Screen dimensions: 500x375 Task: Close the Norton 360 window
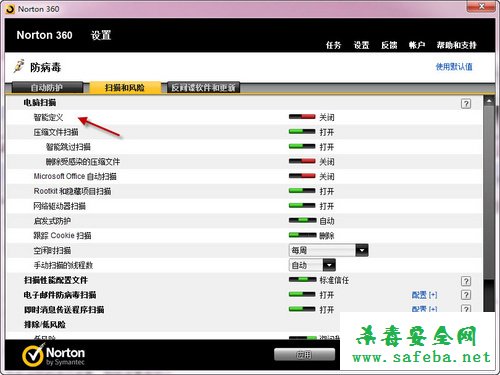[481, 6]
